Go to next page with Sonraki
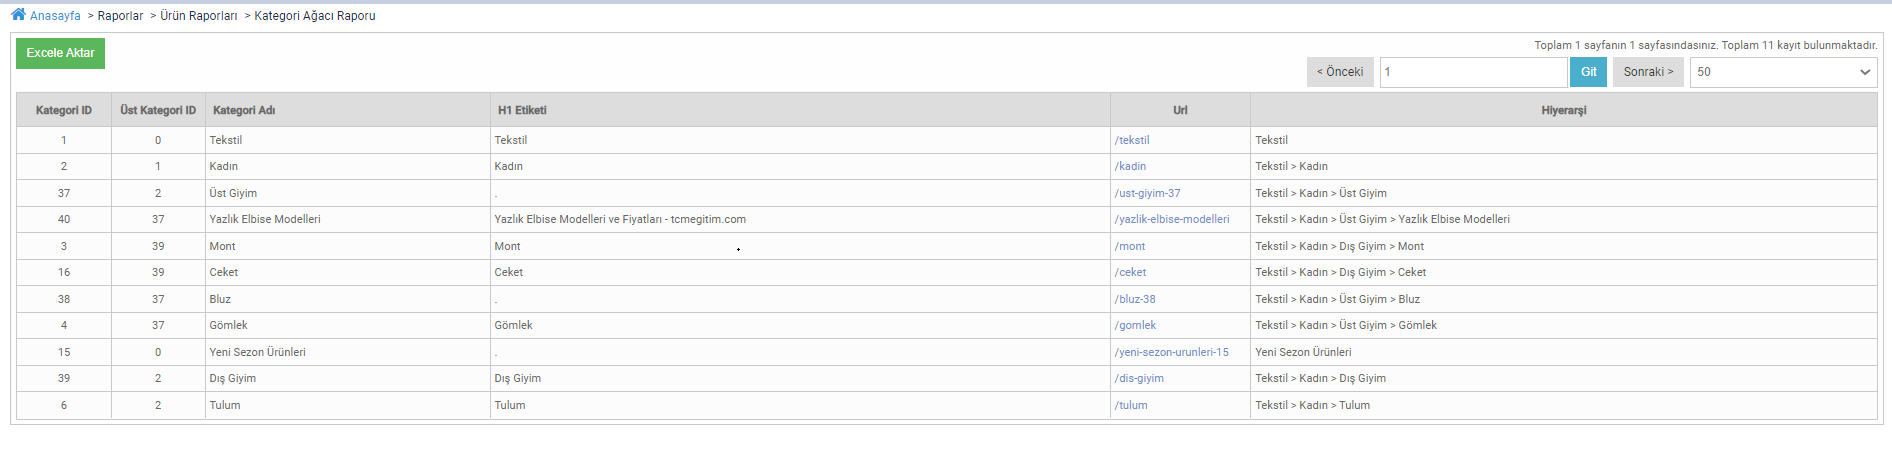This screenshot has width=1892, height=461. point(1648,72)
